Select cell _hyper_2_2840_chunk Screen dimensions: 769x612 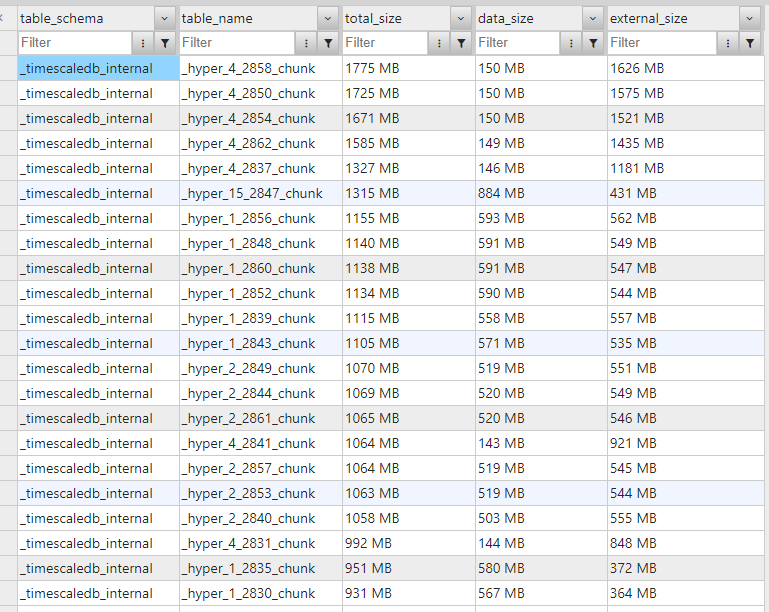point(261,518)
